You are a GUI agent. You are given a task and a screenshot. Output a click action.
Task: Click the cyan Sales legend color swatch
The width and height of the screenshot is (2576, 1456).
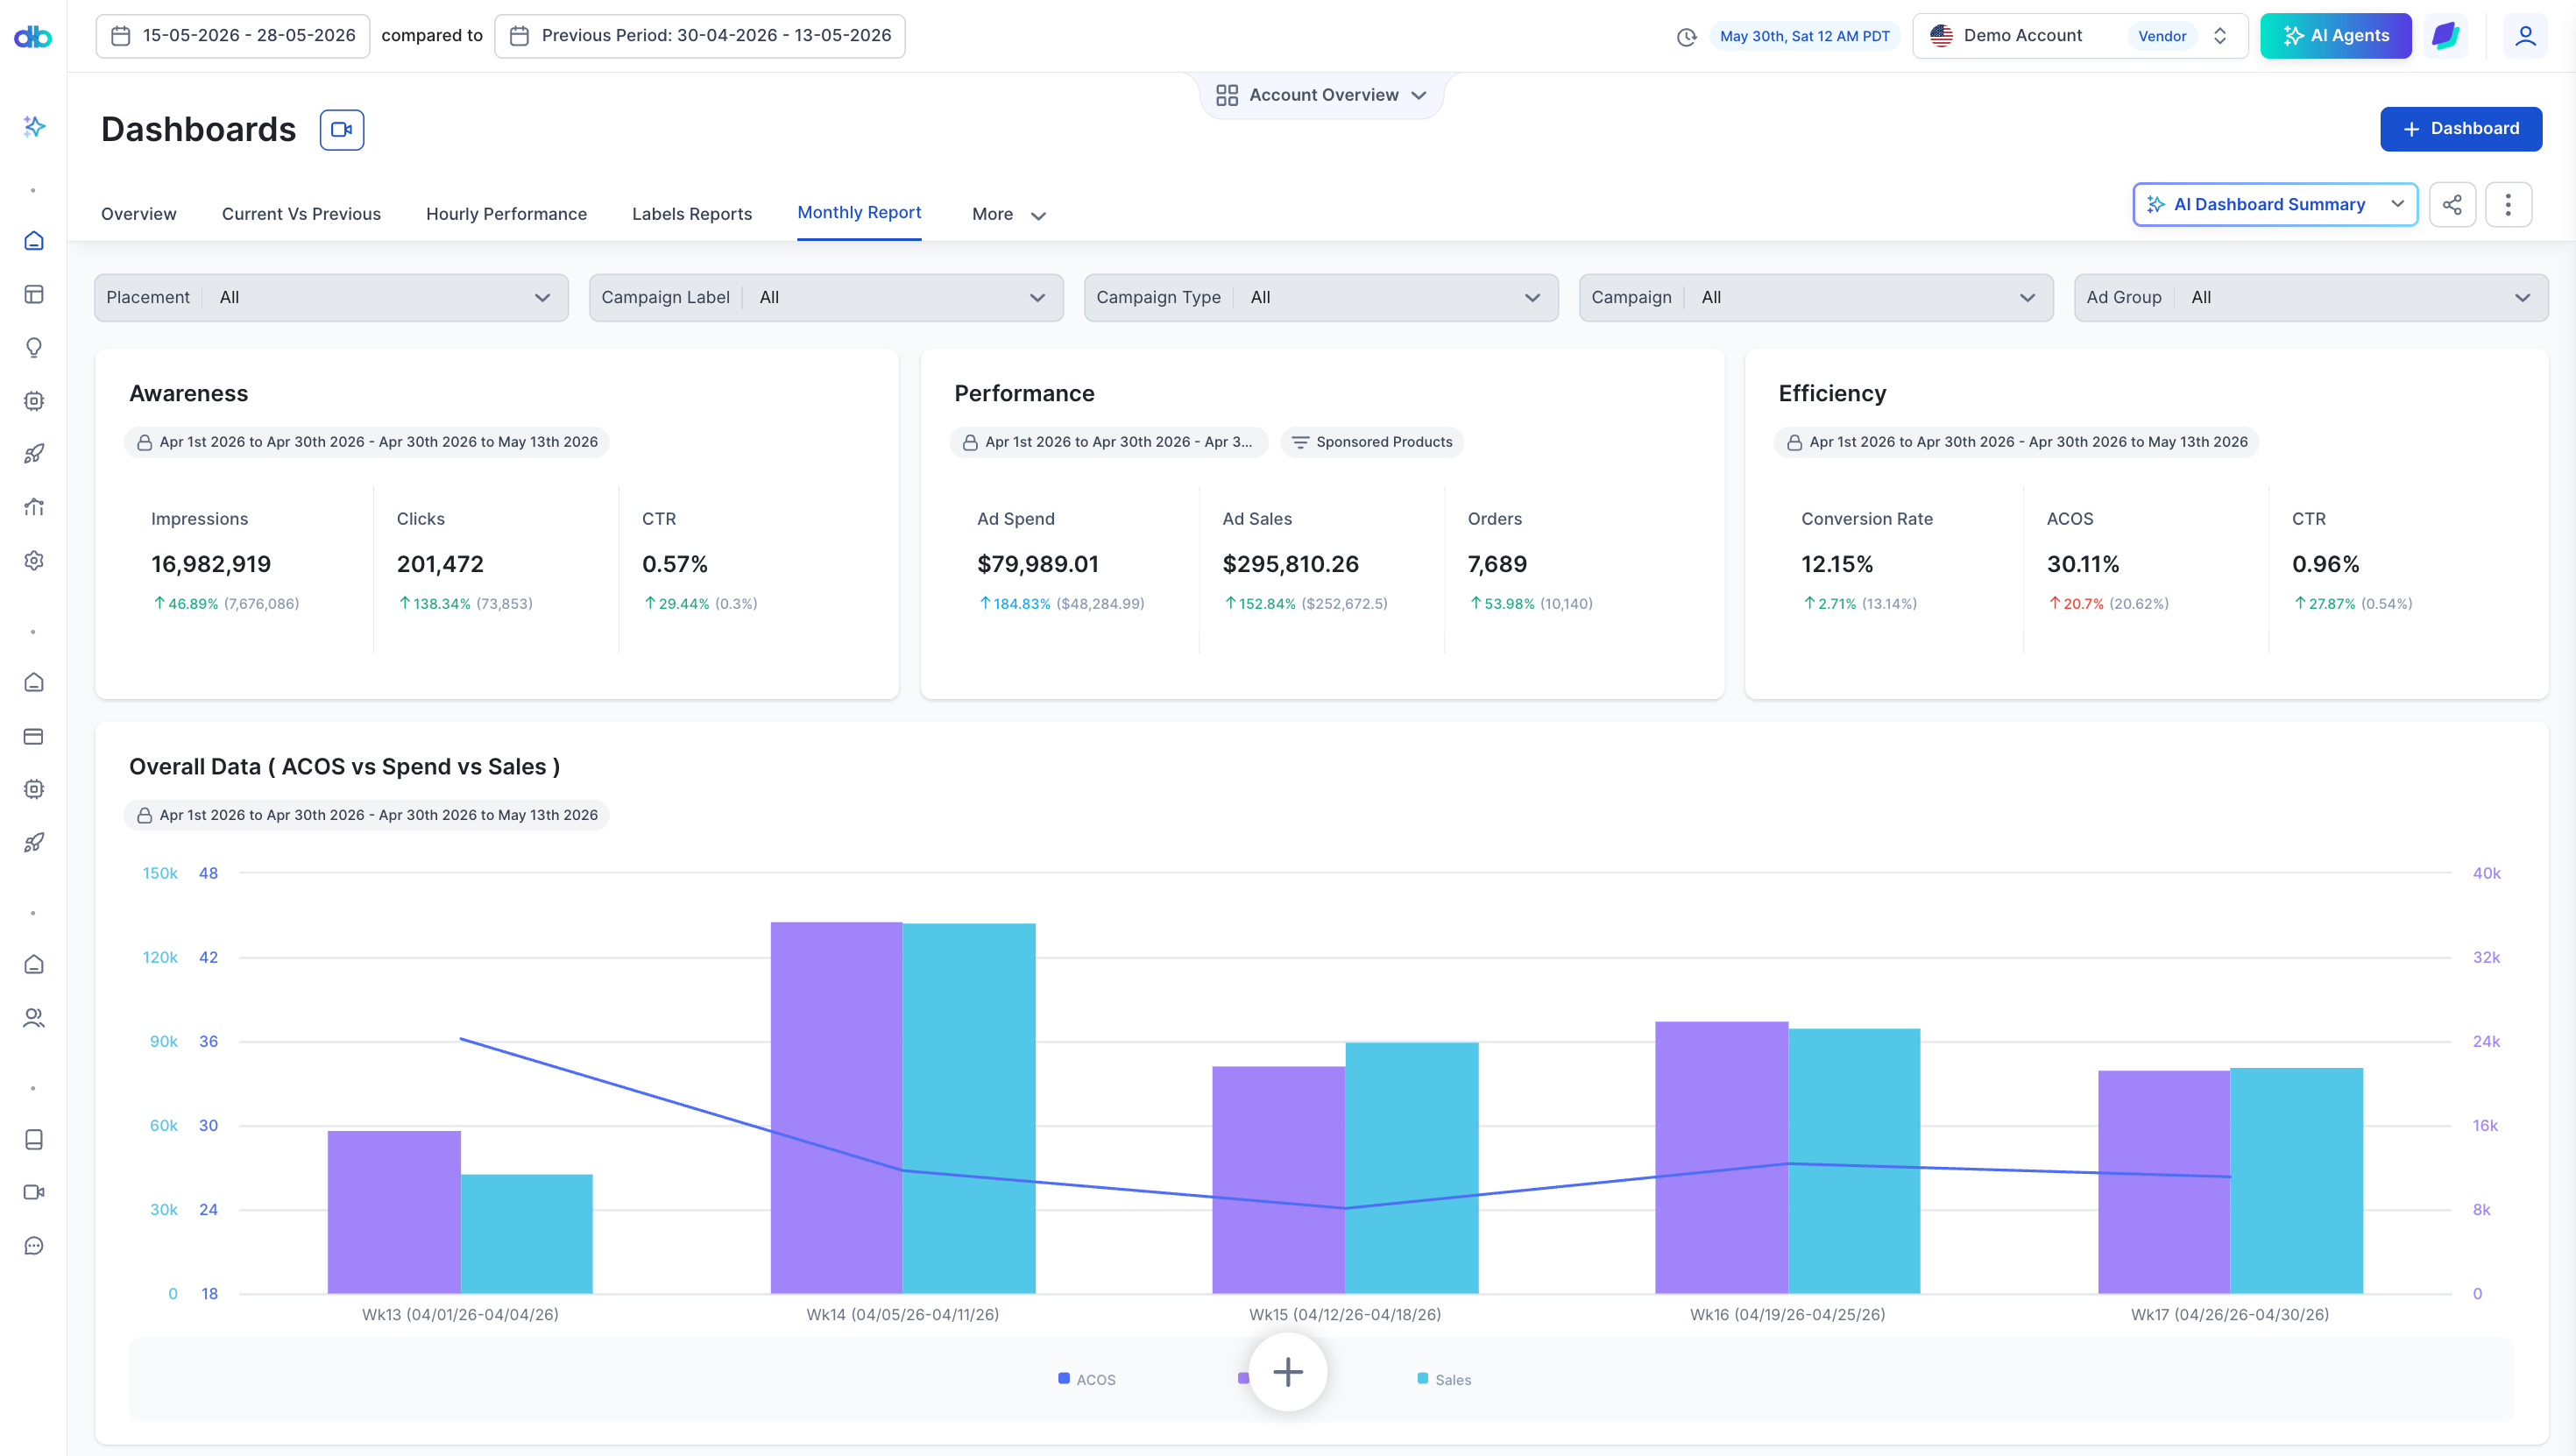point(1423,1378)
